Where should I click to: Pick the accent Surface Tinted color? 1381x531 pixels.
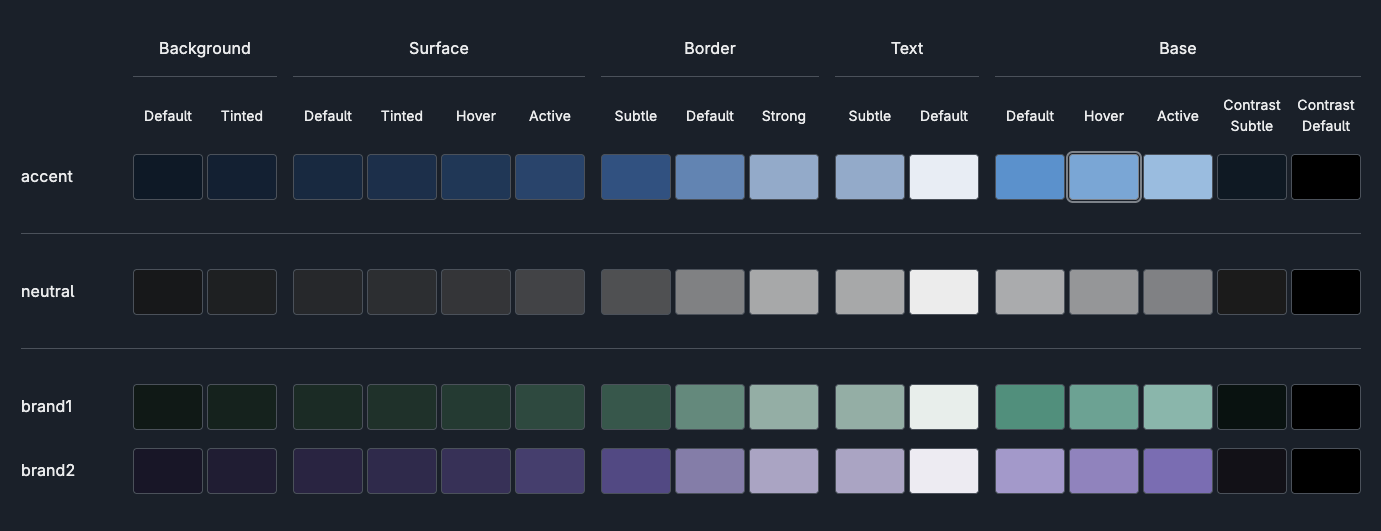pyautogui.click(x=402, y=177)
